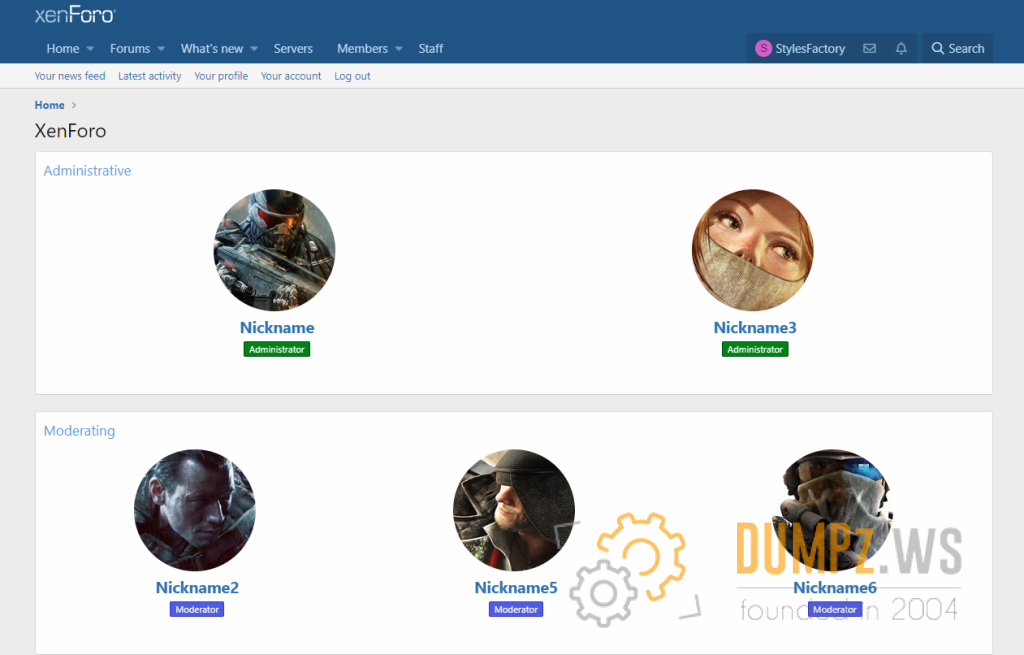Click the Home breadcrumb link
Screen dimensions: 1024x655
pos(49,105)
